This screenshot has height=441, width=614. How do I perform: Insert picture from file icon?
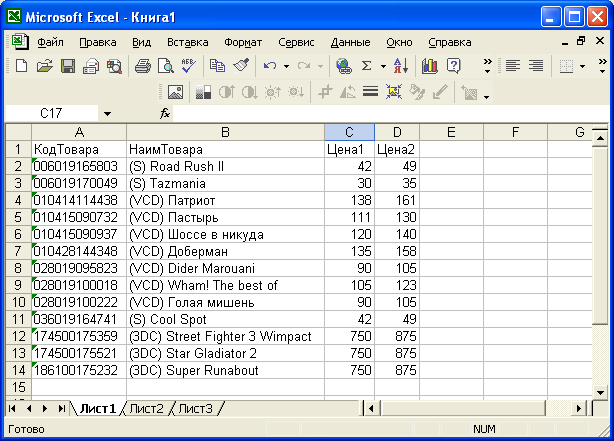tap(175, 92)
